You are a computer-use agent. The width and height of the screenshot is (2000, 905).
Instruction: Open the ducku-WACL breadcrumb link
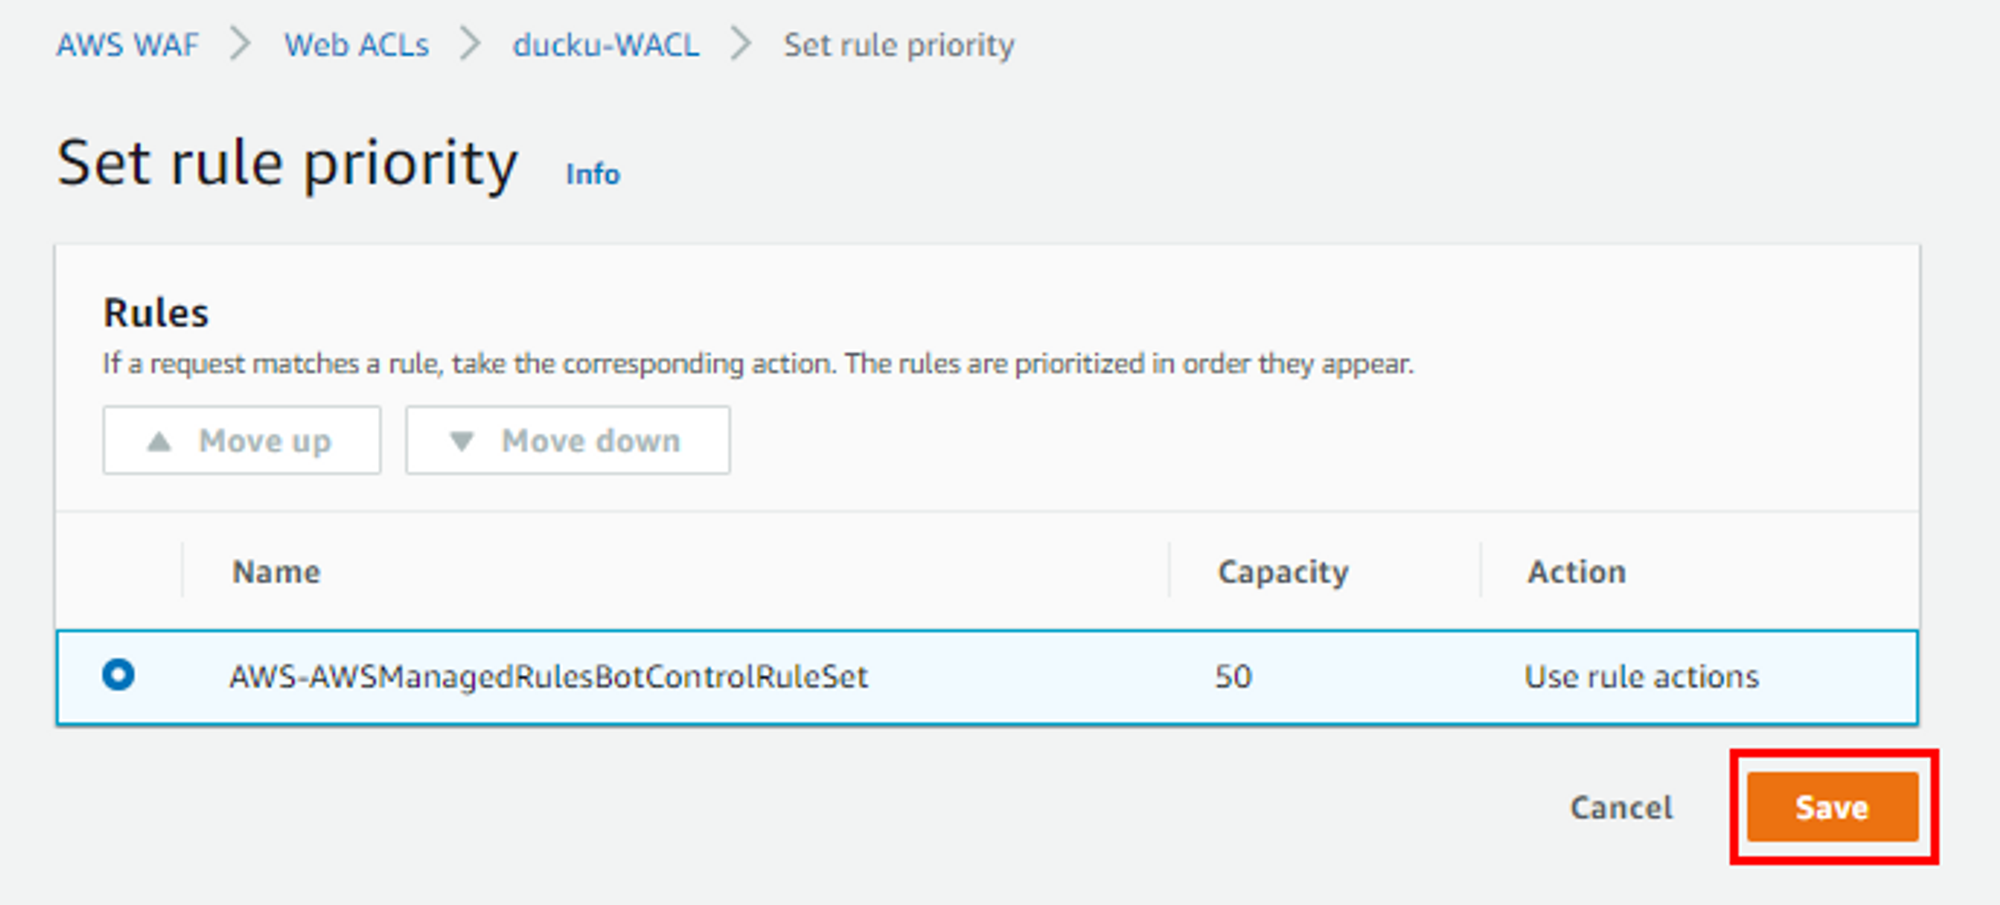pos(606,45)
